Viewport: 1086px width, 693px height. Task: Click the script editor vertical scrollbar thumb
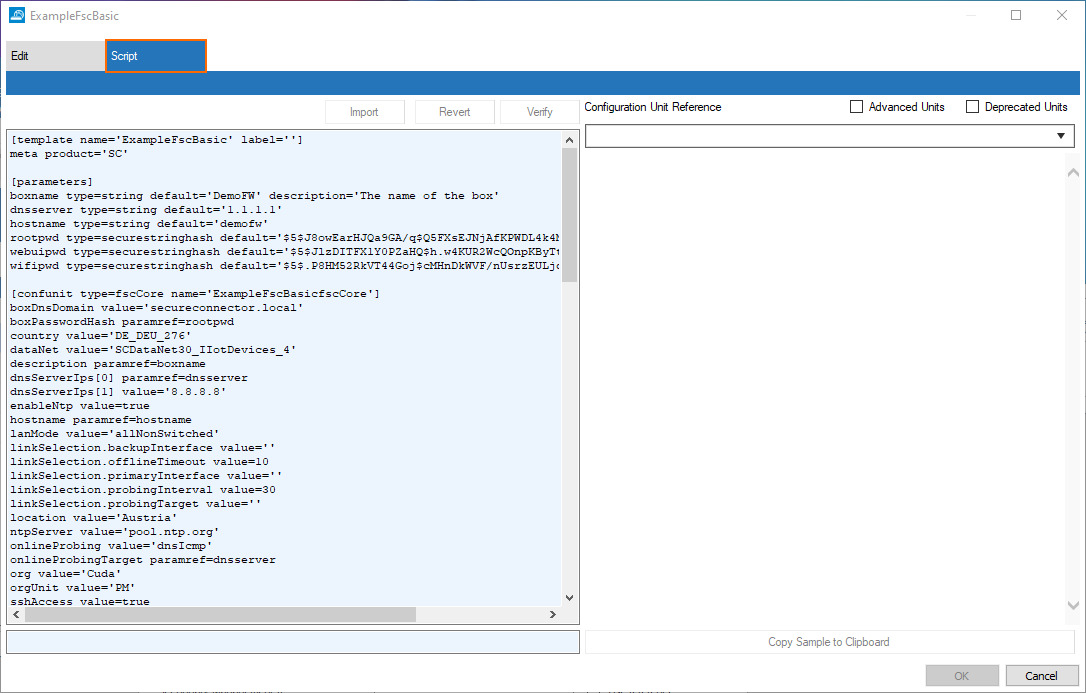(x=569, y=215)
